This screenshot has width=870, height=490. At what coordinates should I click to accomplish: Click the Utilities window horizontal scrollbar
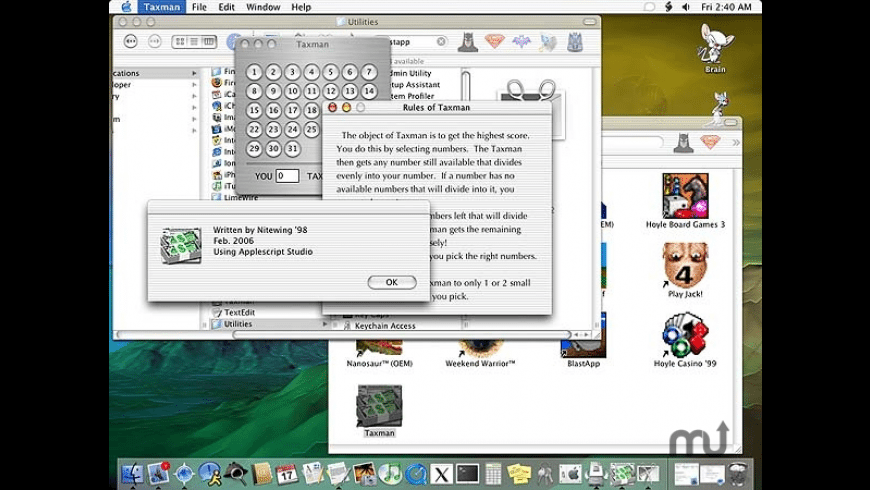click(402, 335)
